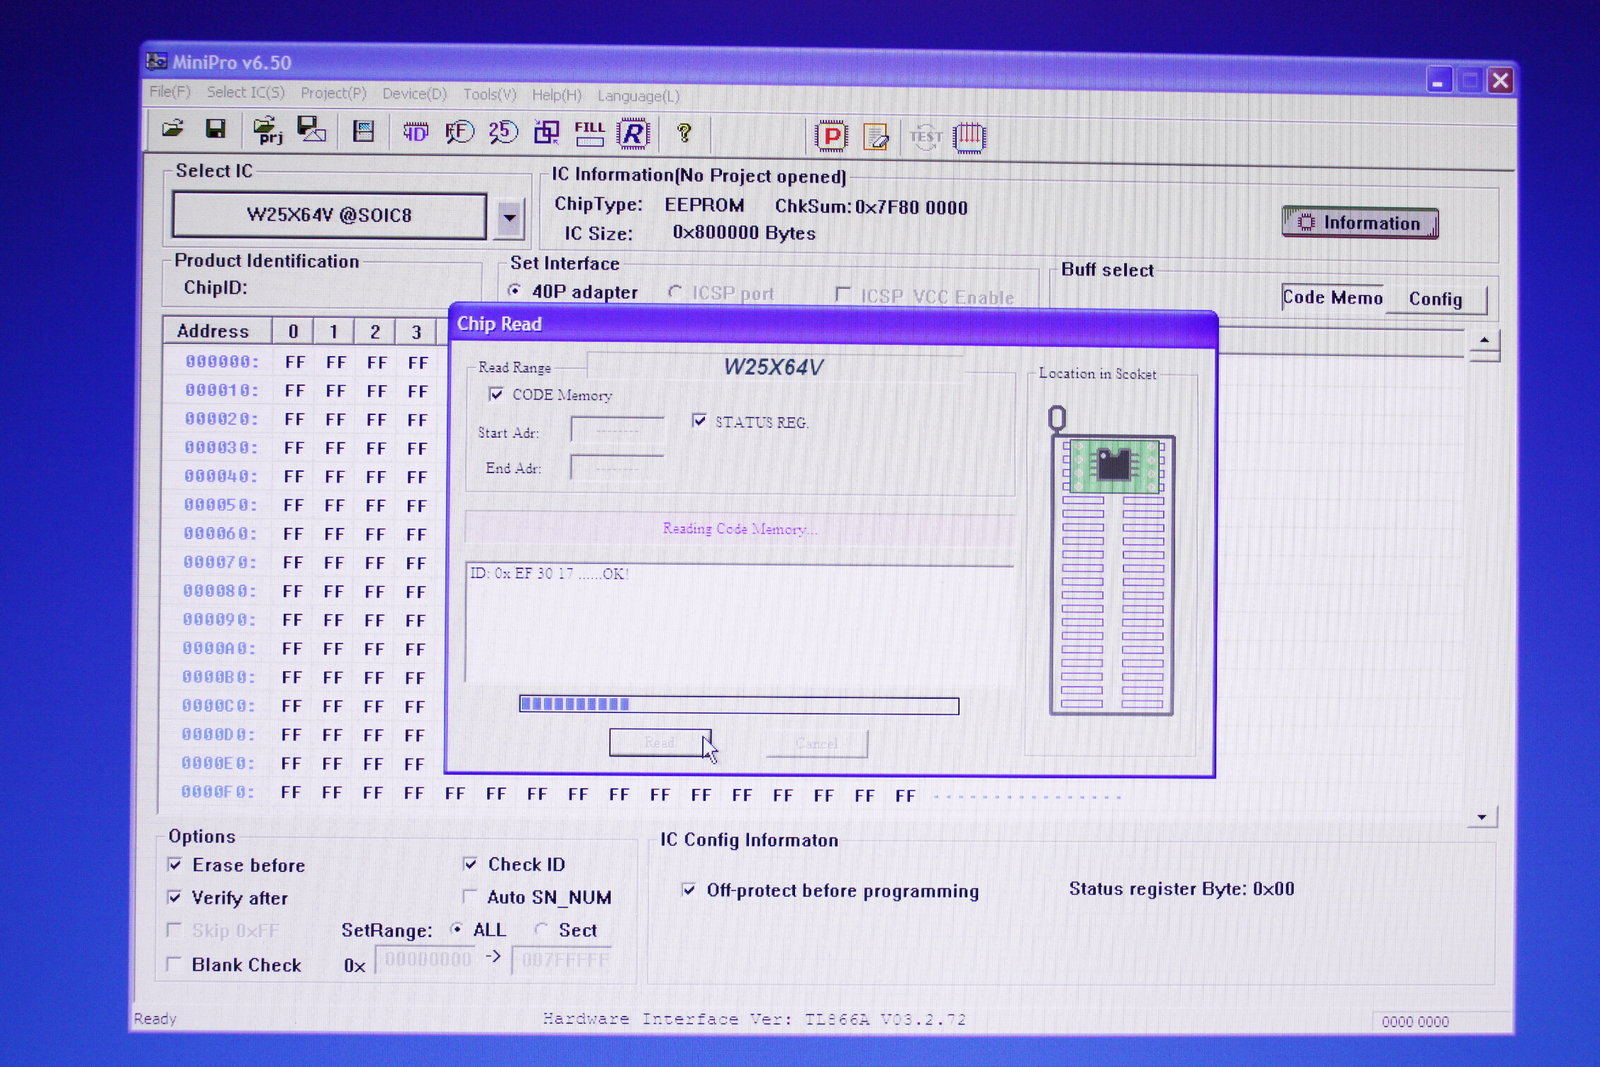The image size is (1600, 1067).
Task: Select the ALL range radio button
Action: [x=457, y=929]
